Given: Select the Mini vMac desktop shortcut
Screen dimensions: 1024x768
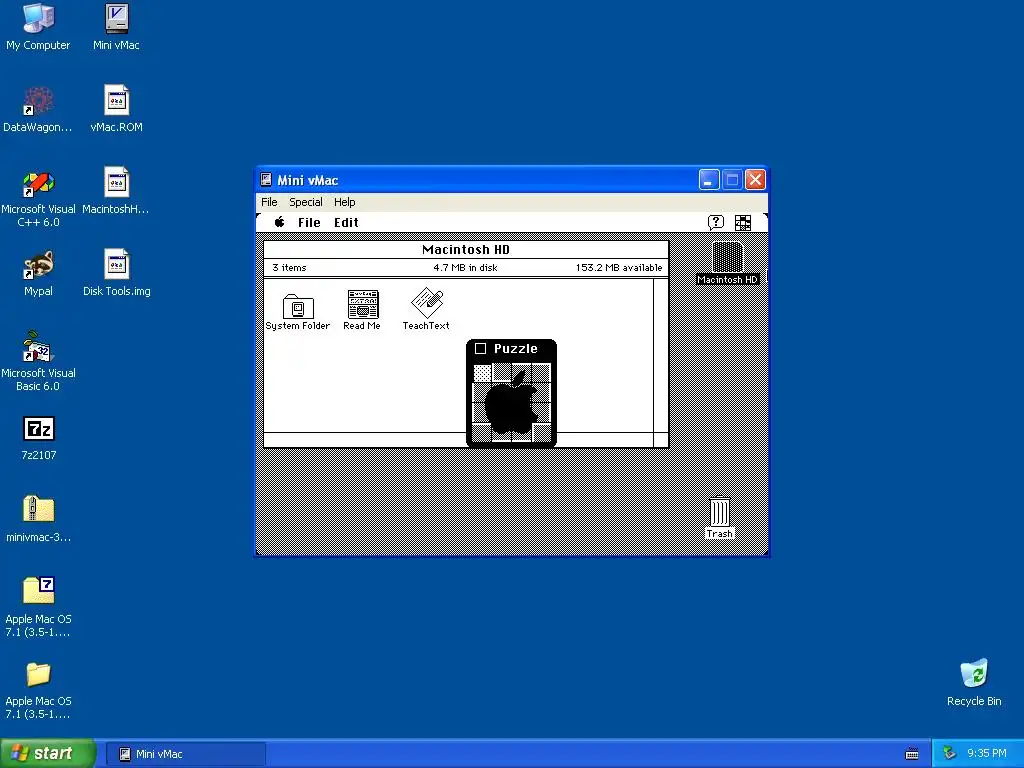Looking at the screenshot, I should (x=116, y=26).
